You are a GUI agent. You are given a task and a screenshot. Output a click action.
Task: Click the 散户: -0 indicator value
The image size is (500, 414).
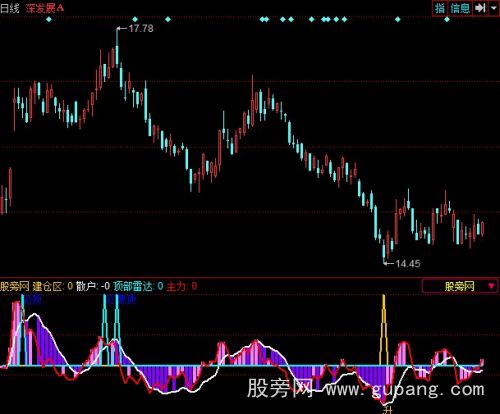(x=93, y=286)
